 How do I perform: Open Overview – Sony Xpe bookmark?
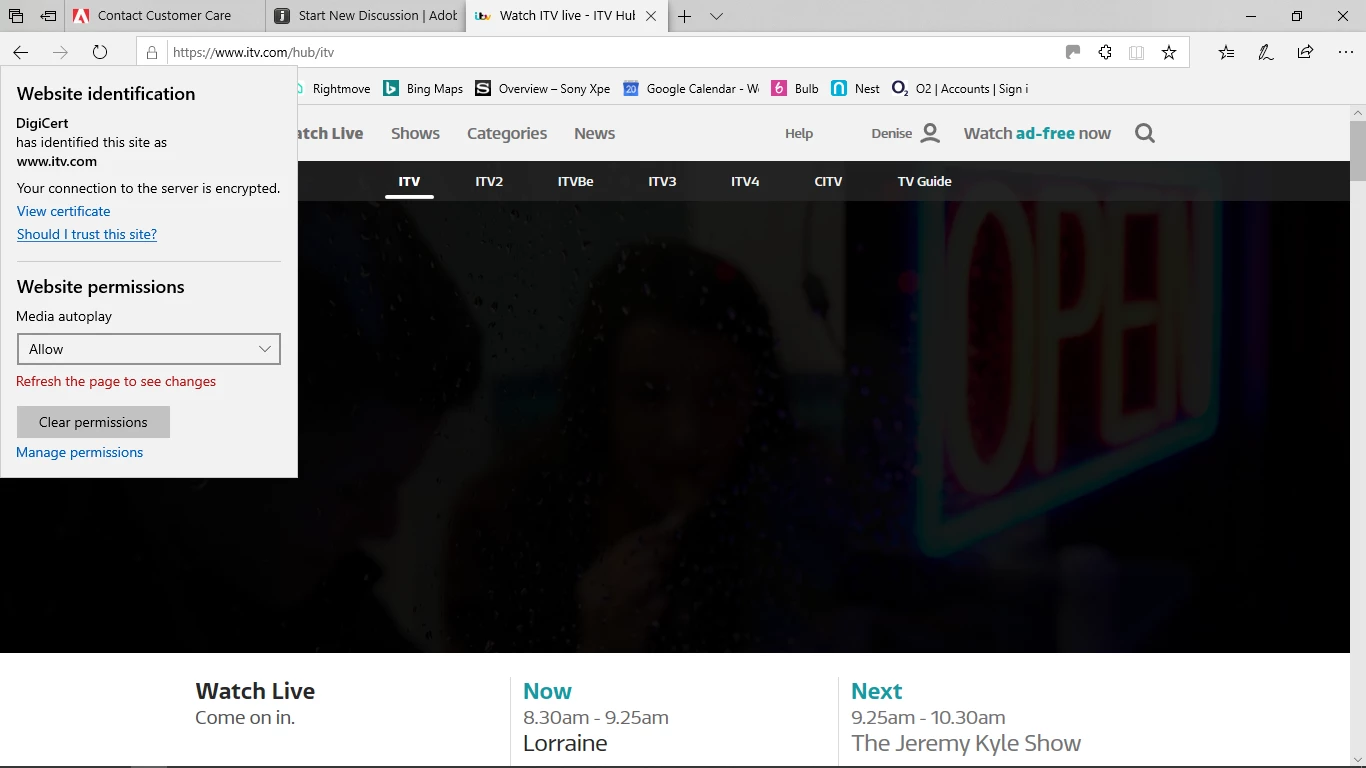point(543,89)
